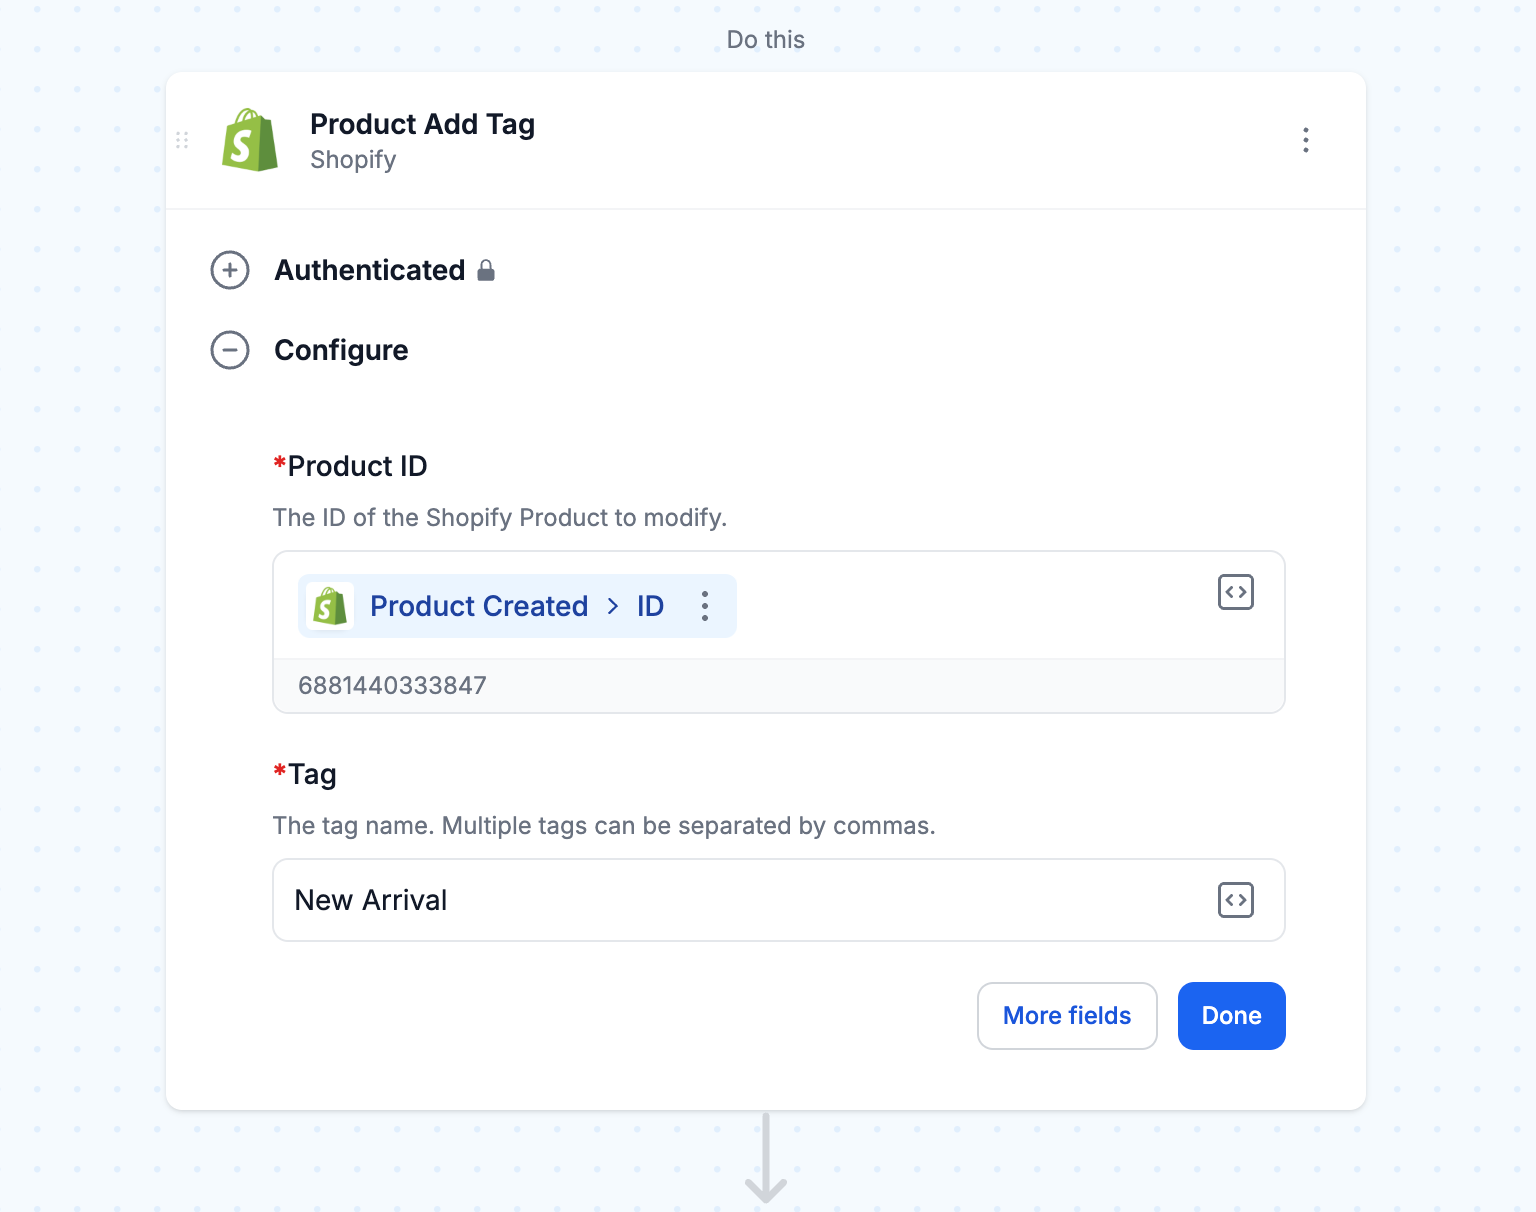This screenshot has height=1212, width=1536.
Task: Click the Authenticated heading label
Action: click(x=370, y=270)
